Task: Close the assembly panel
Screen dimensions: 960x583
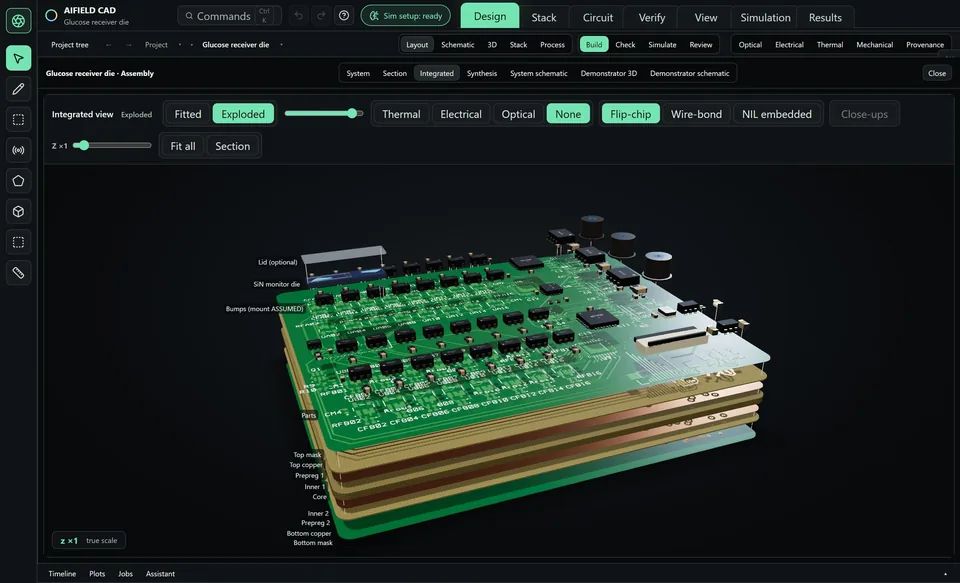Action: point(937,73)
